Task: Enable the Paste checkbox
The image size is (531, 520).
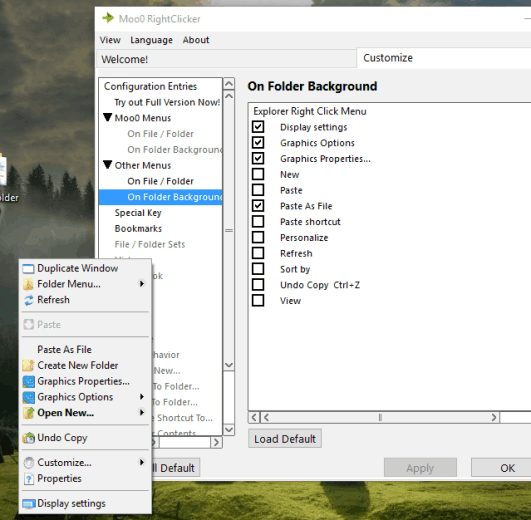Action: [x=258, y=190]
